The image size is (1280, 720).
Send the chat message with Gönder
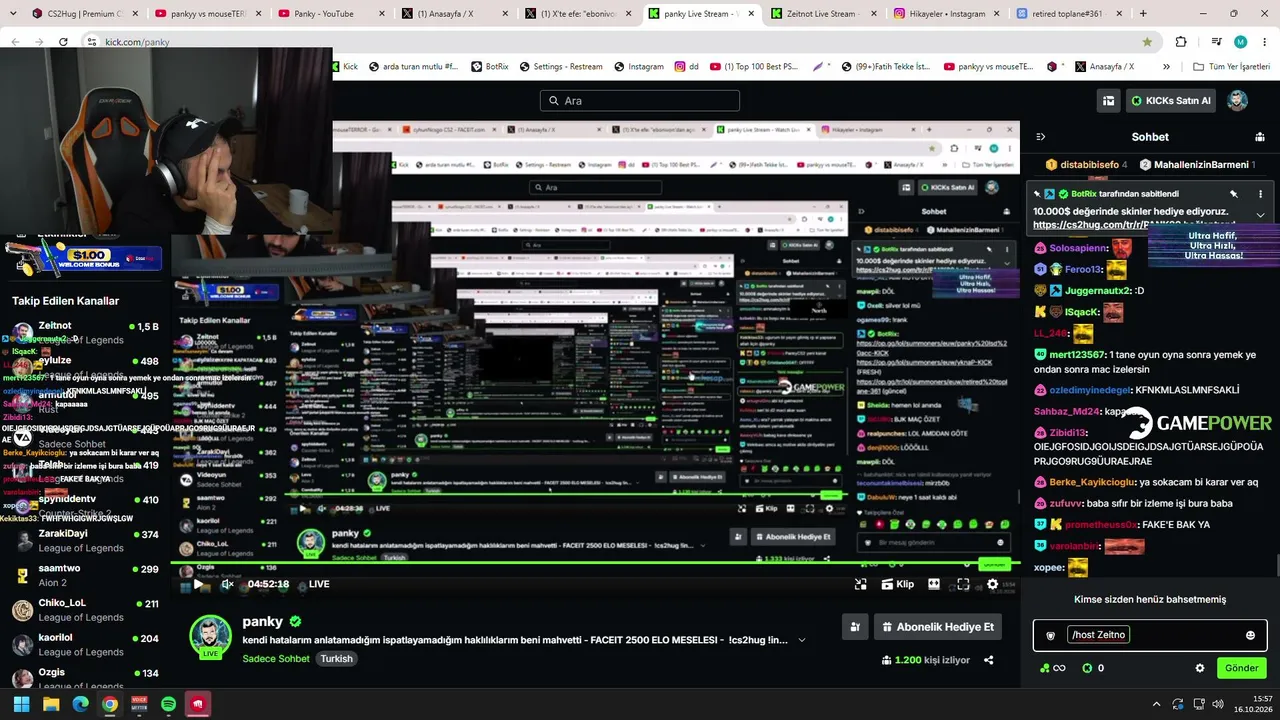point(1242,668)
